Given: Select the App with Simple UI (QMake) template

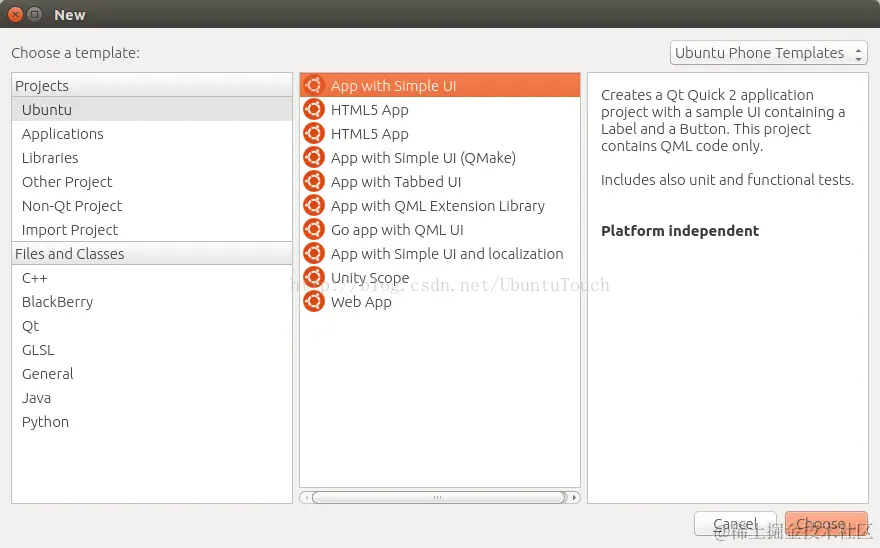Looking at the screenshot, I should click(x=439, y=158).
